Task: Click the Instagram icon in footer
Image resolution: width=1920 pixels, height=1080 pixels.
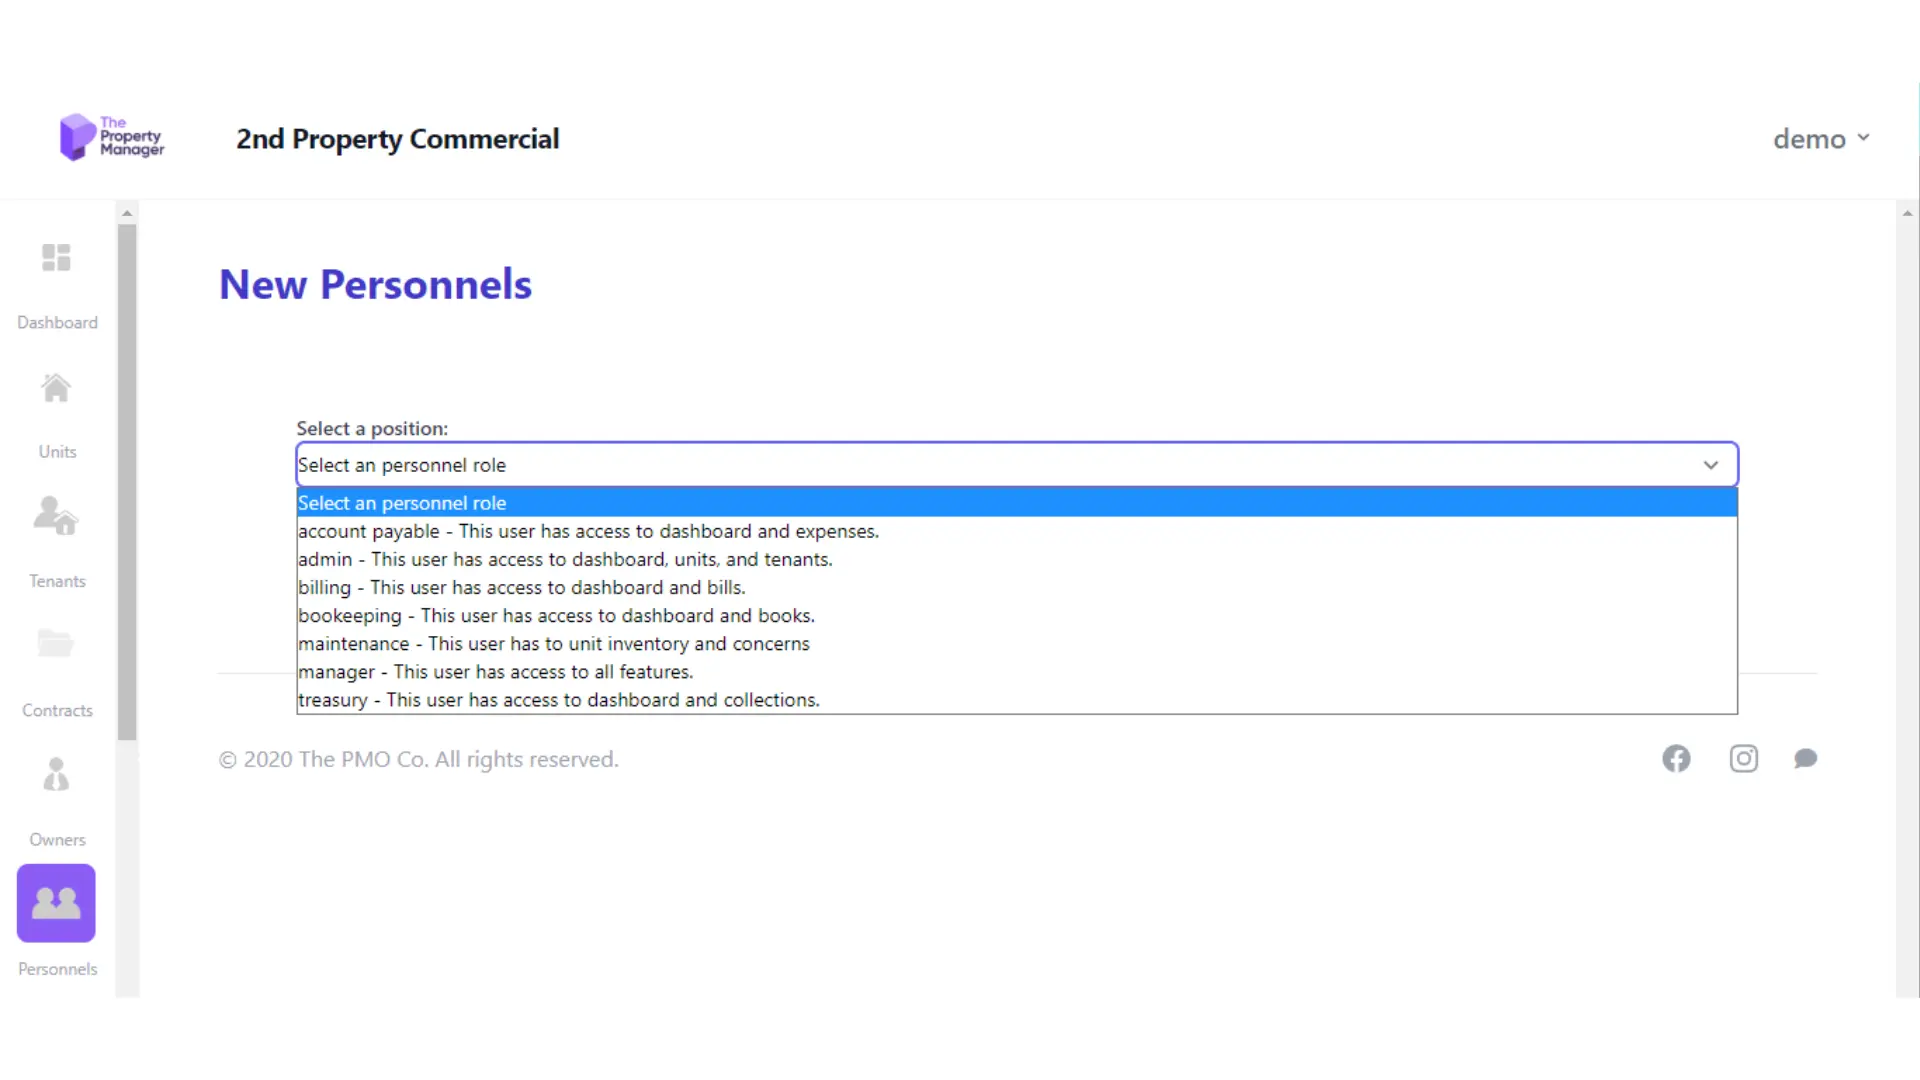Action: click(1745, 758)
